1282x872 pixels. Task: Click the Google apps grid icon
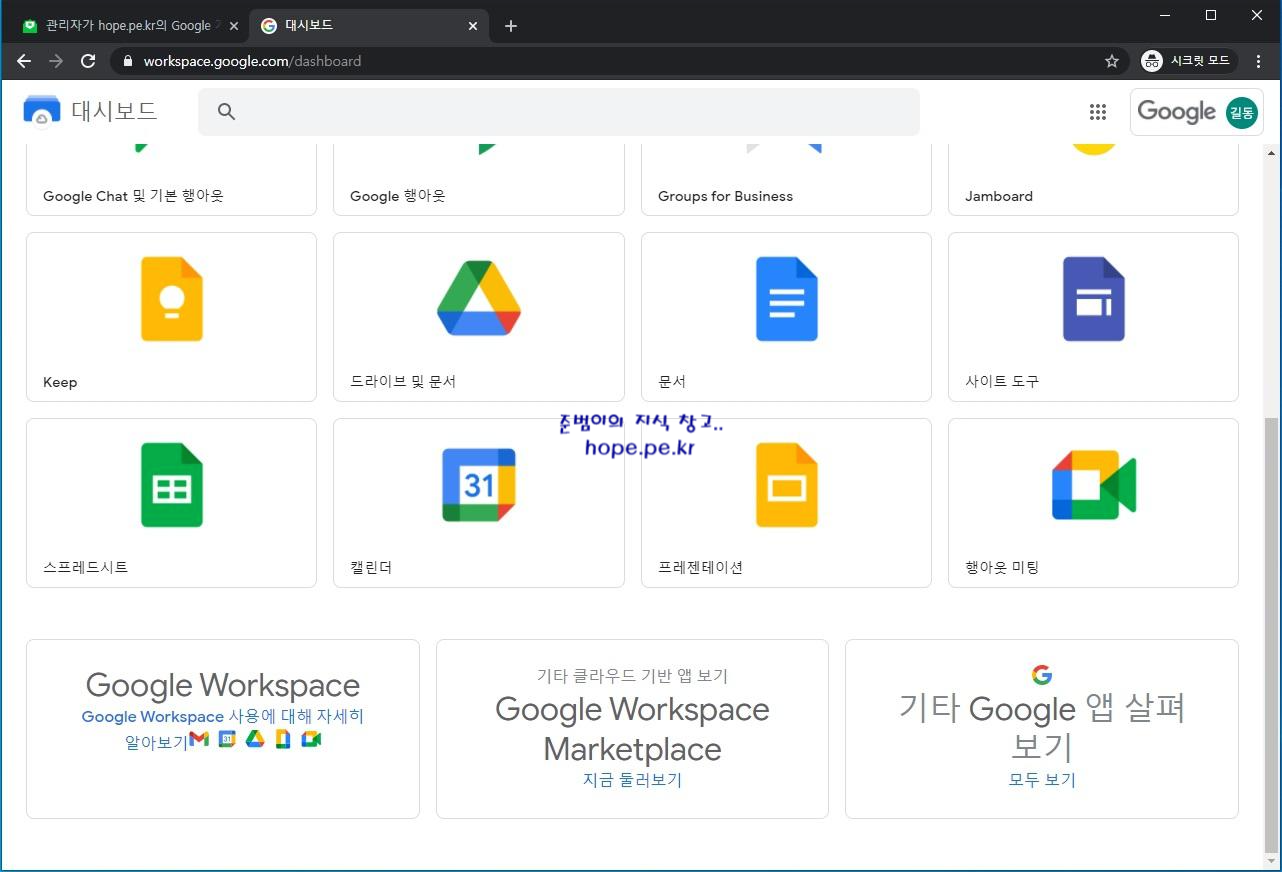point(1098,112)
